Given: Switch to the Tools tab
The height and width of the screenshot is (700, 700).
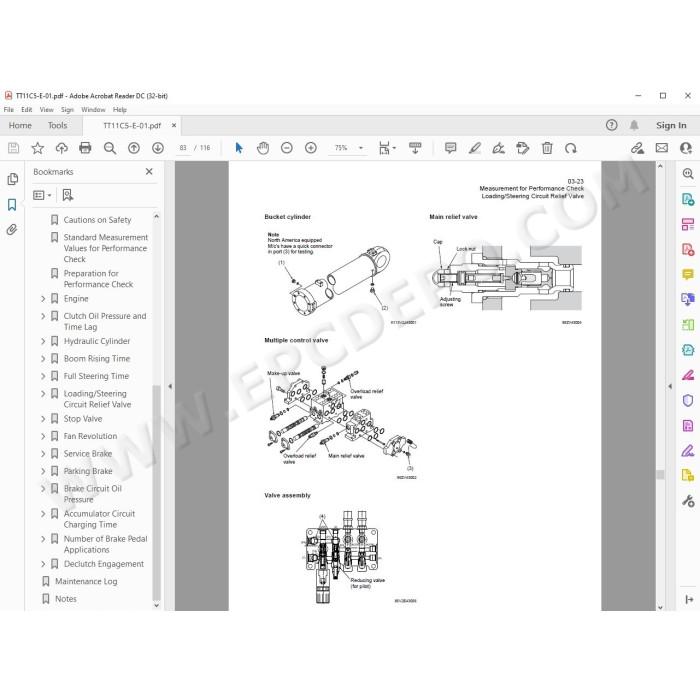Looking at the screenshot, I should click(58, 125).
